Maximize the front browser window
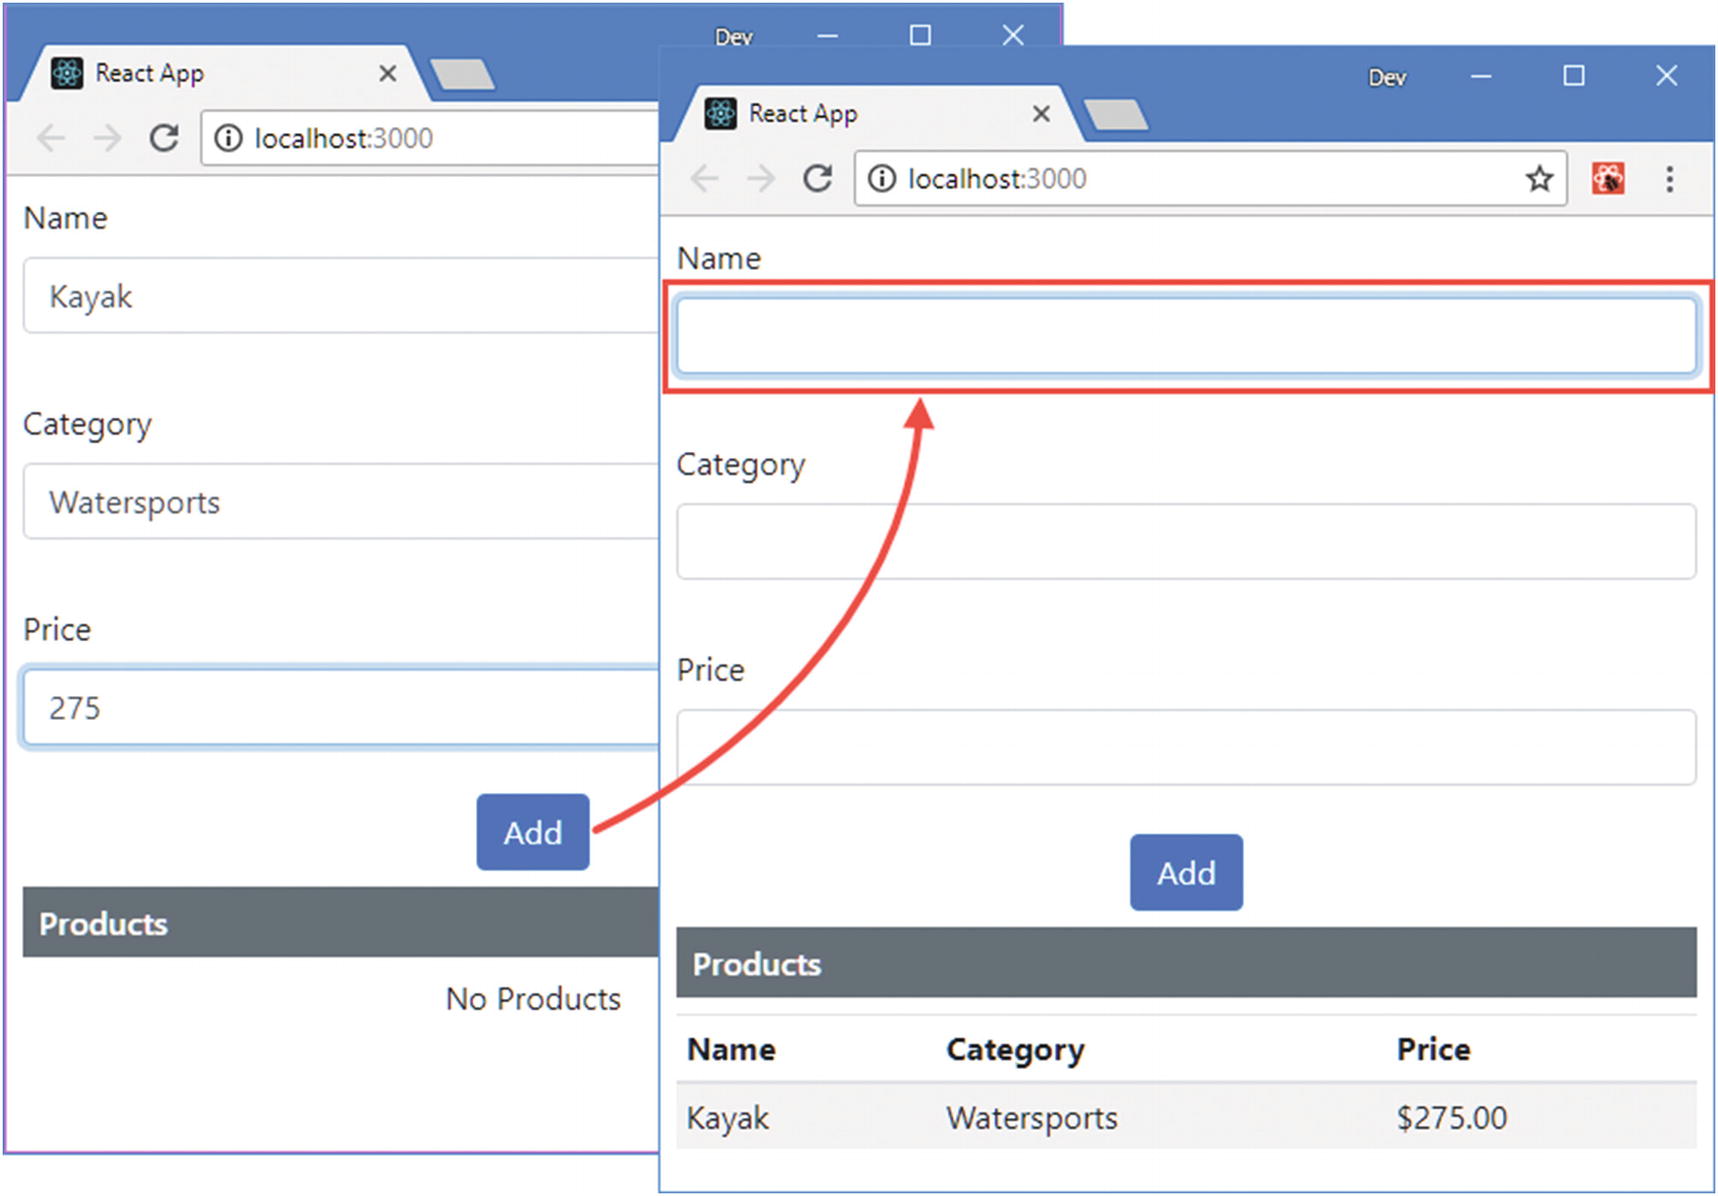This screenshot has width=1718, height=1196. tap(1573, 76)
